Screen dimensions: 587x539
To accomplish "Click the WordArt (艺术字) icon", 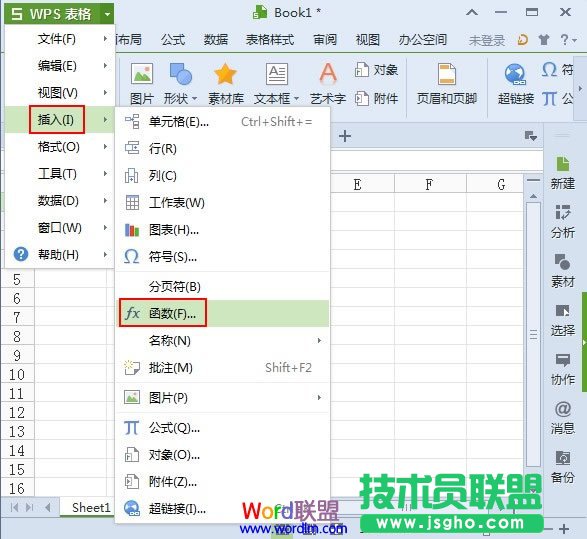I will [x=328, y=83].
